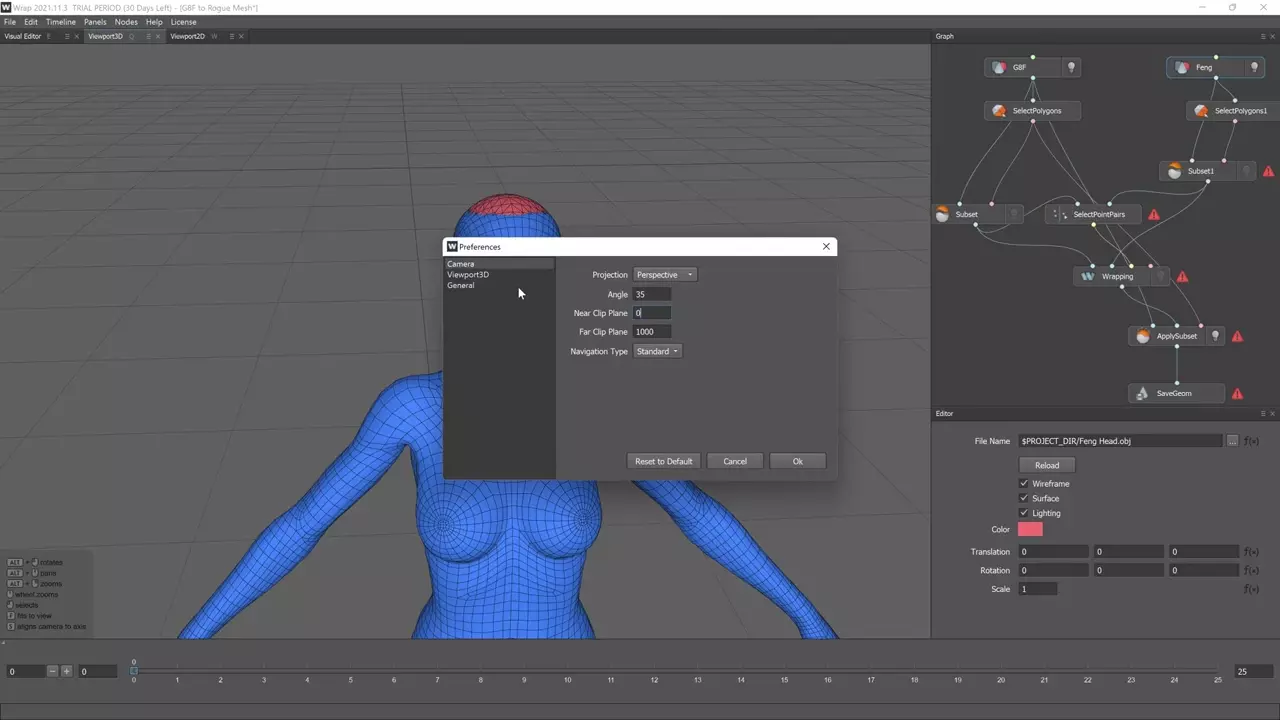Open the Nodes menu
1280x720 pixels.
(x=126, y=22)
